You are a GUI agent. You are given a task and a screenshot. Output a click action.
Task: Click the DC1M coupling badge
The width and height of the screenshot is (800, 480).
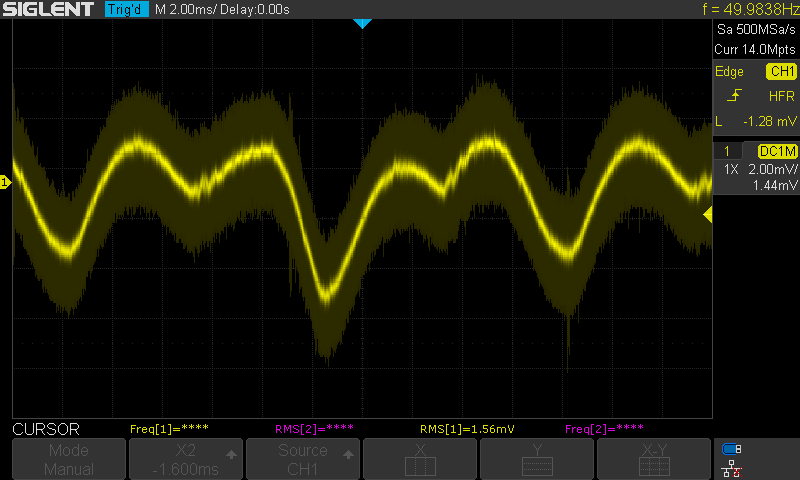[778, 151]
